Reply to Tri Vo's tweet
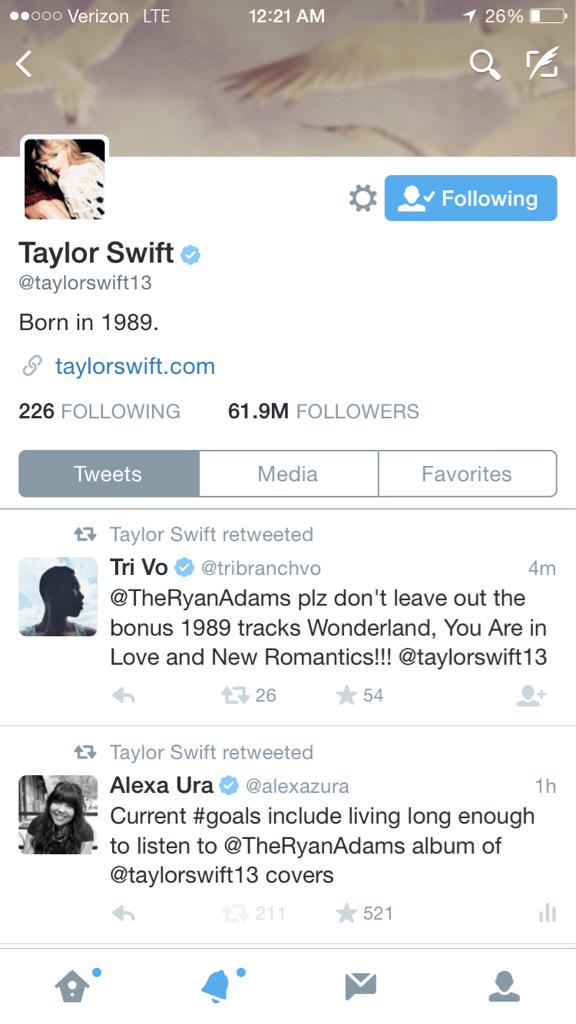The width and height of the screenshot is (576, 1024). [123, 696]
